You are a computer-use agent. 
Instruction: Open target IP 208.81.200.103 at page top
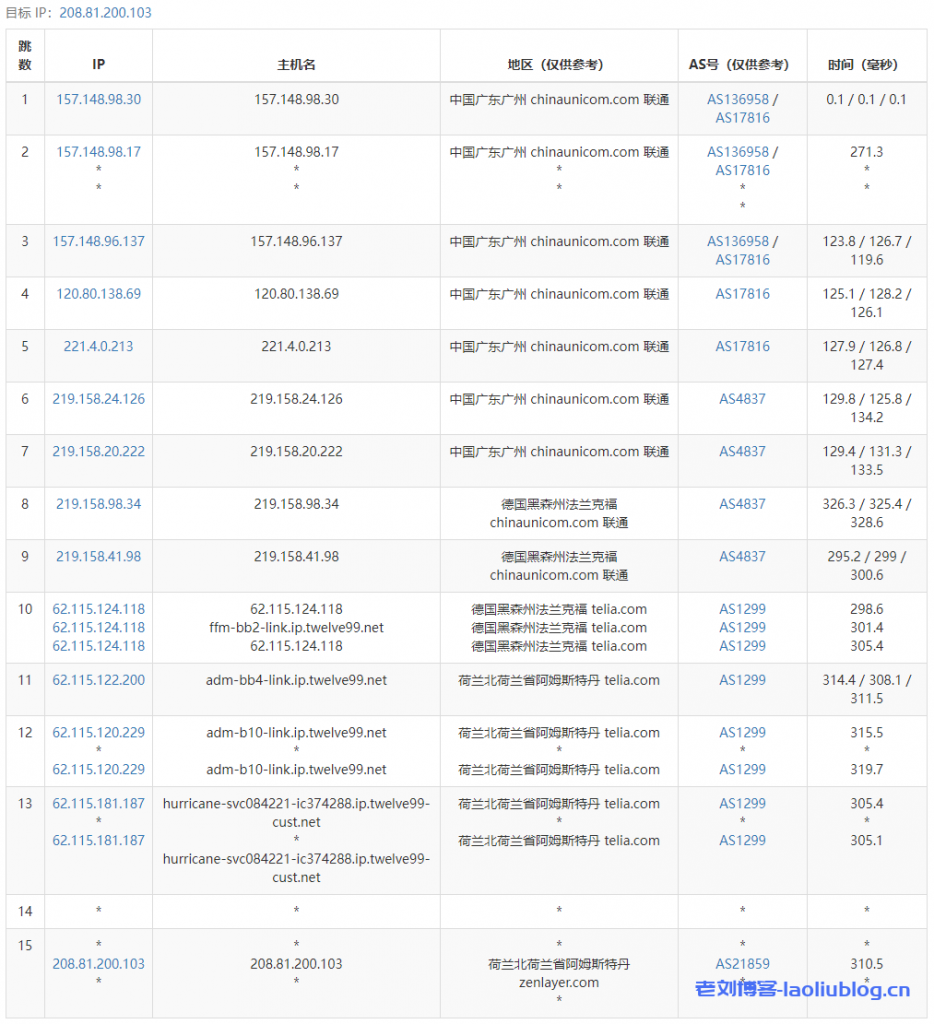105,13
